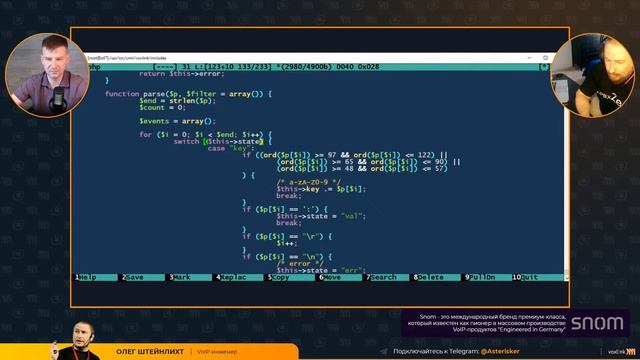
Task: Click the Telegram paper plane icon
Action: tap(384, 351)
